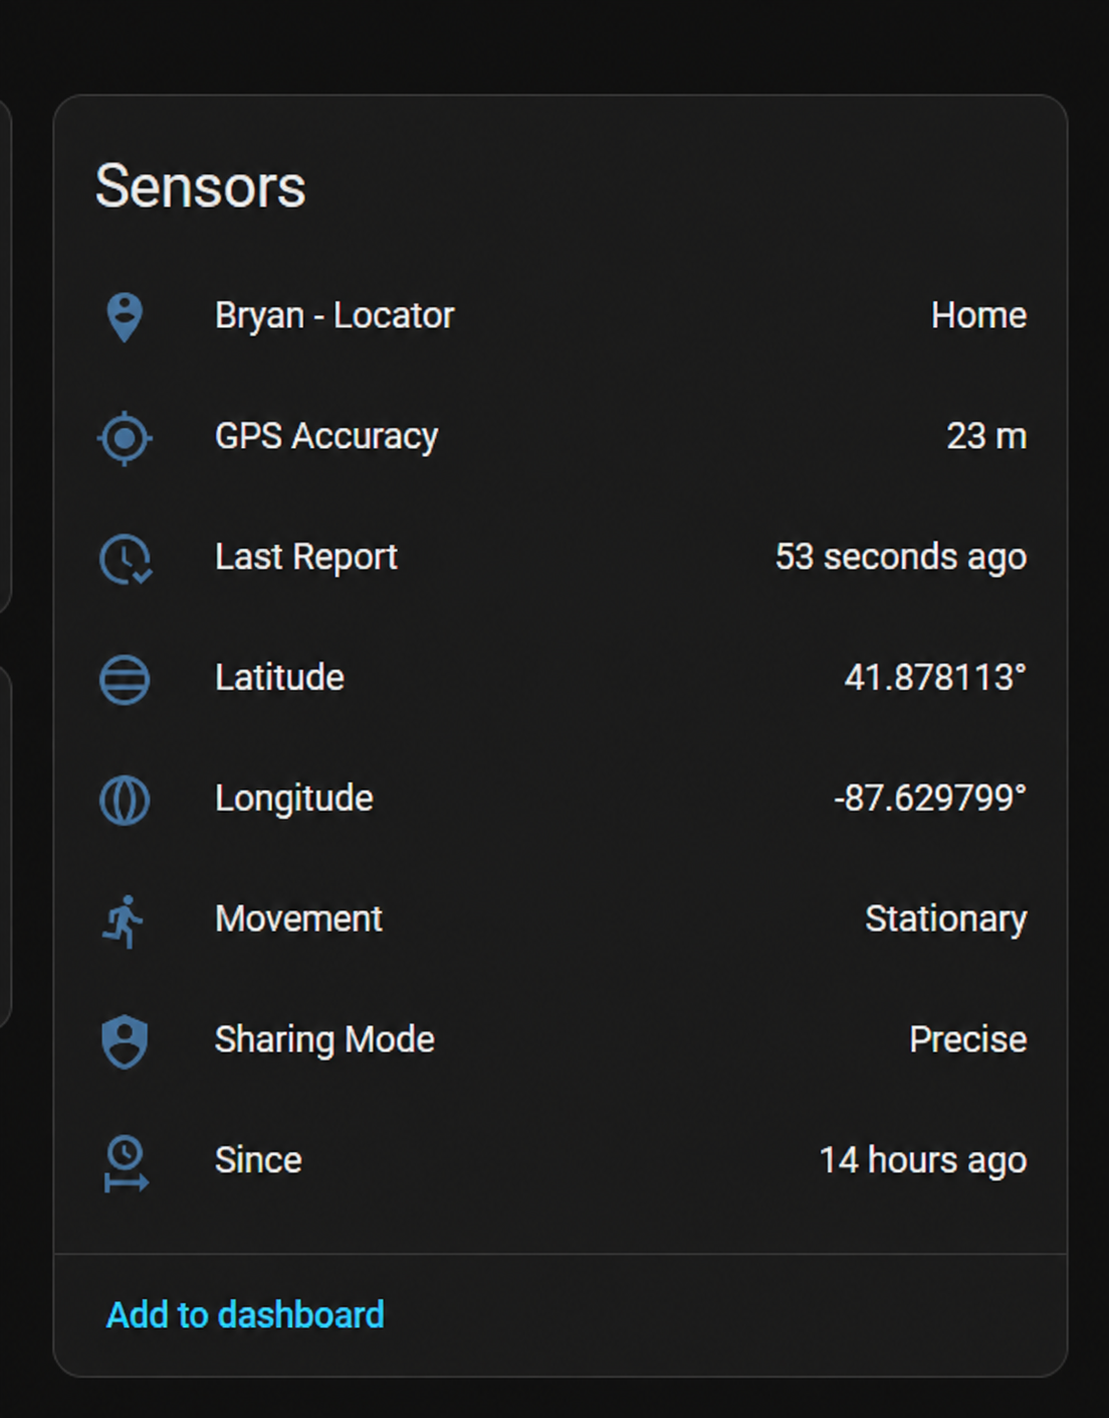The width and height of the screenshot is (1109, 1418).
Task: Select the Latitude label
Action: pos(280,678)
